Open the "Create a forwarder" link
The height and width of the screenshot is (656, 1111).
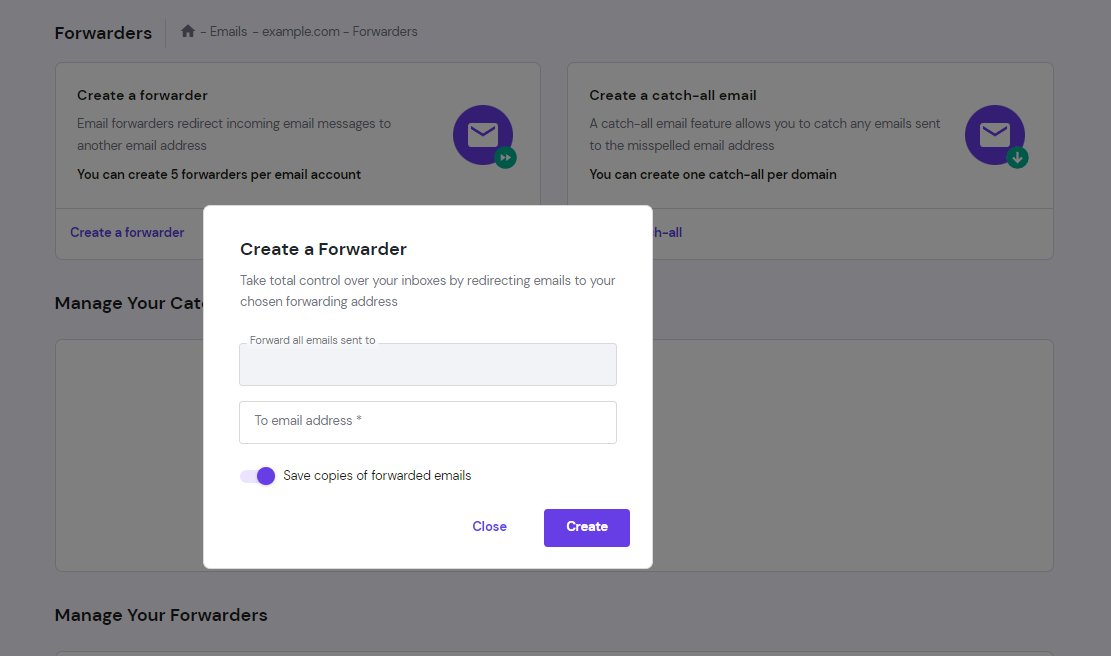pos(126,232)
